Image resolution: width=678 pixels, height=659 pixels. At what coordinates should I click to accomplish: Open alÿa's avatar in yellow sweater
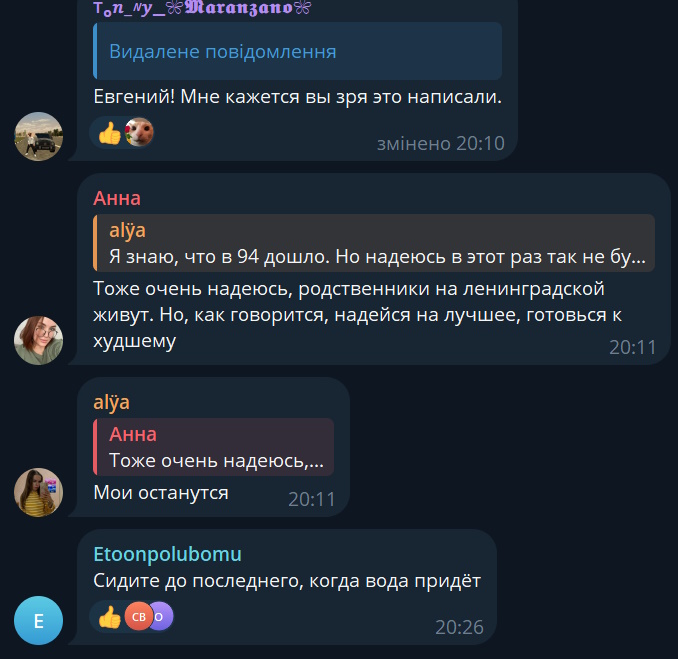tap(38, 492)
